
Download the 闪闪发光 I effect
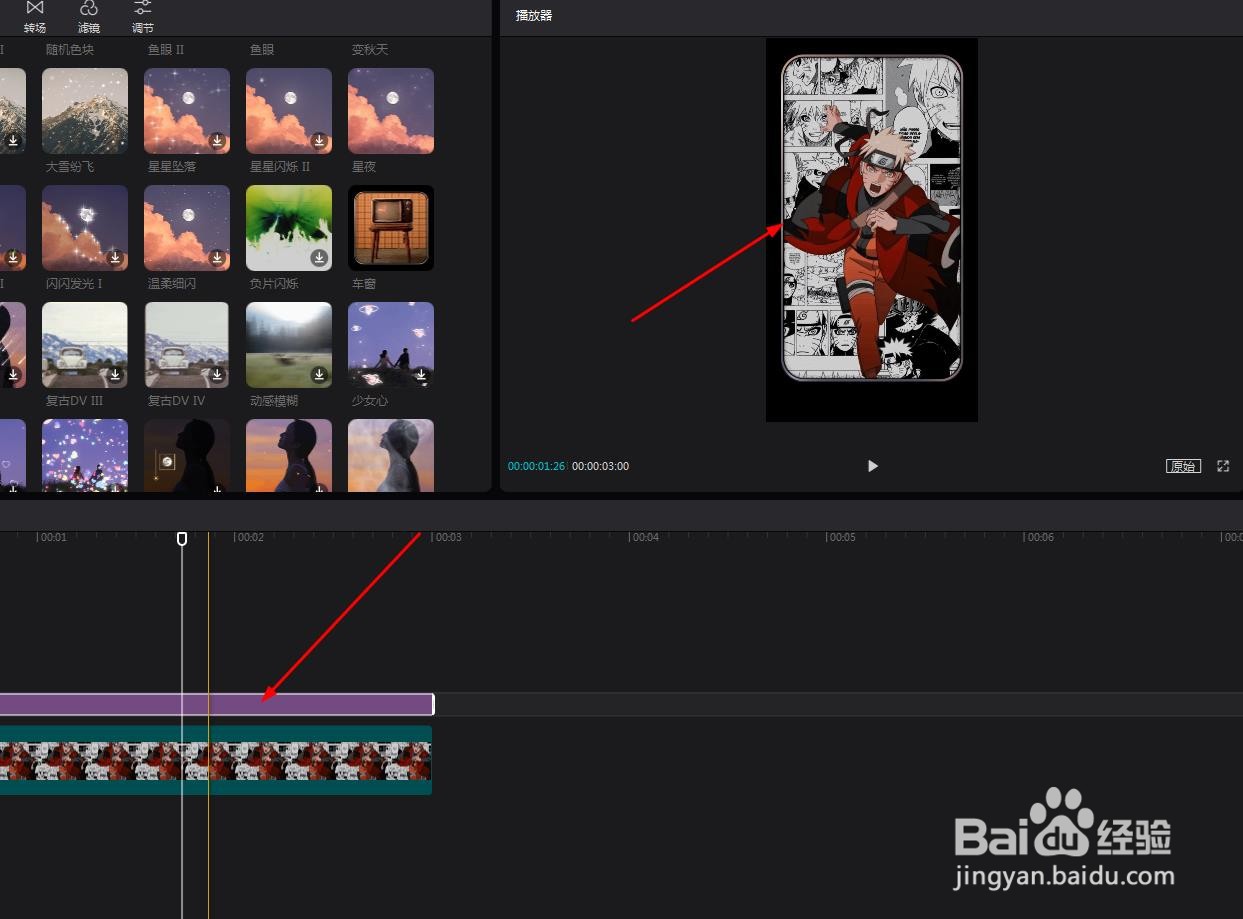115,258
